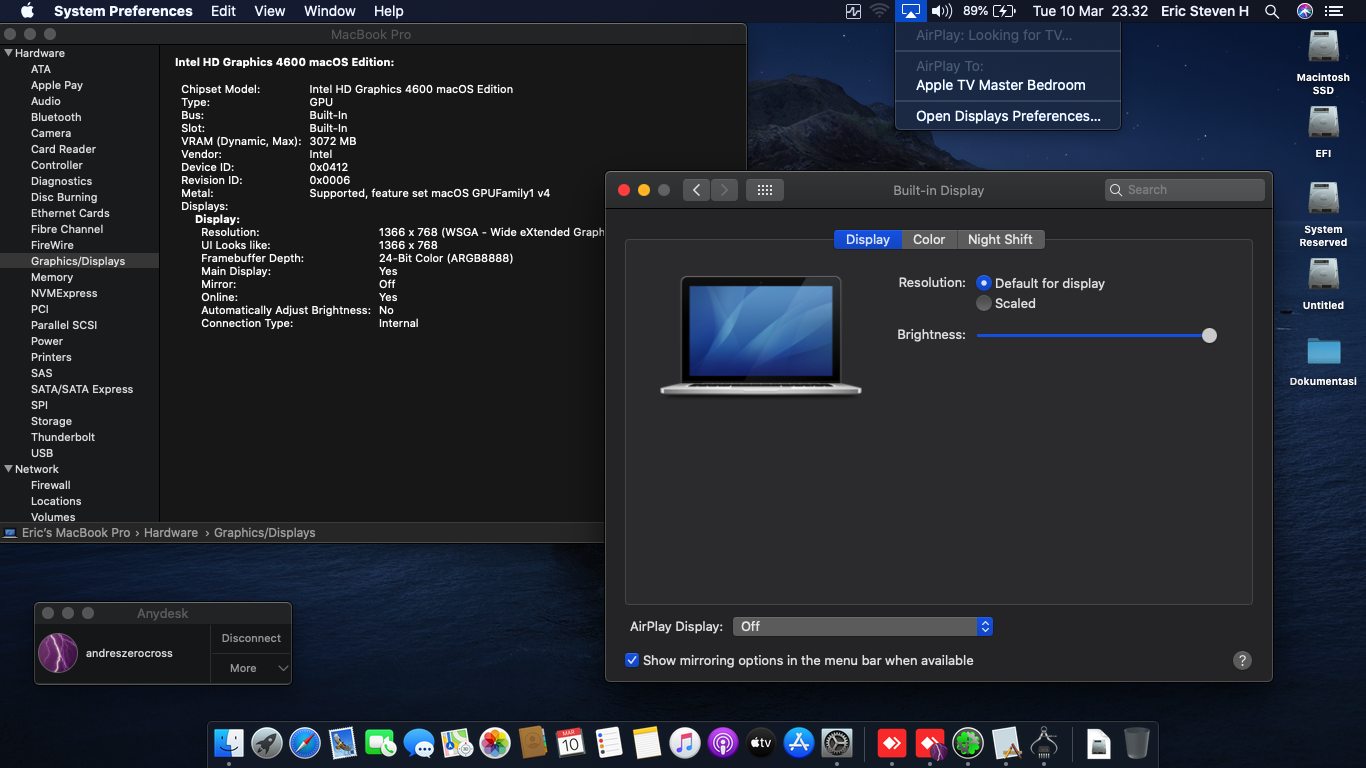
Task: Open Music from the Dock
Action: click(x=684, y=743)
